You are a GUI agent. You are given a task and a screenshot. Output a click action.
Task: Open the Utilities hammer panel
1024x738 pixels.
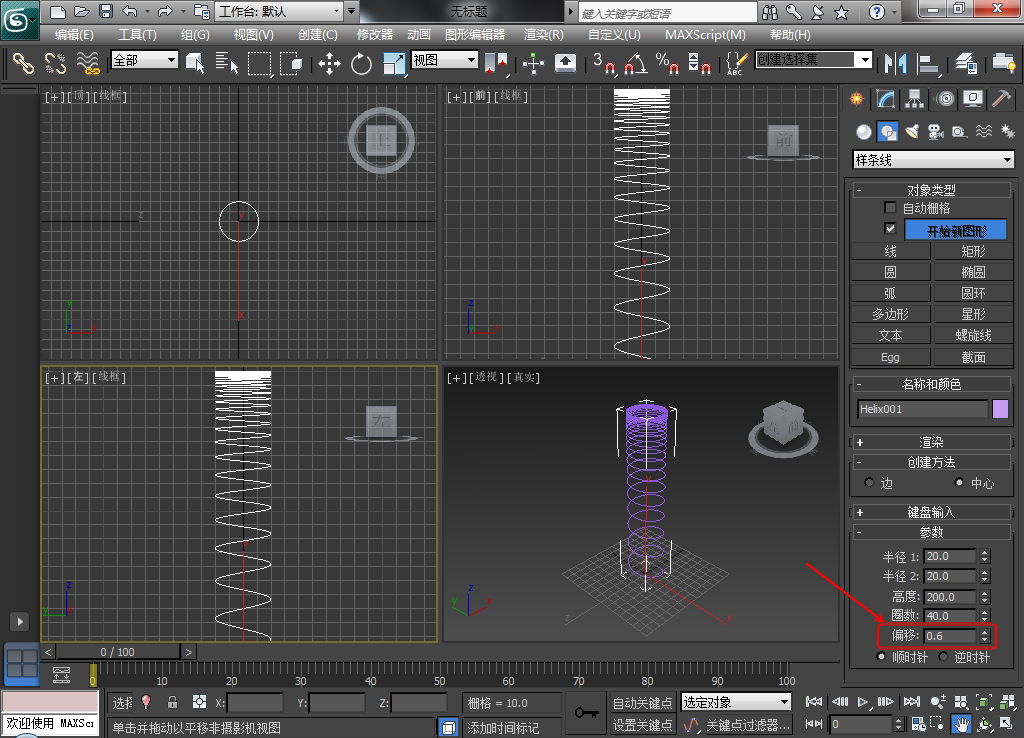pyautogui.click(x=1002, y=99)
